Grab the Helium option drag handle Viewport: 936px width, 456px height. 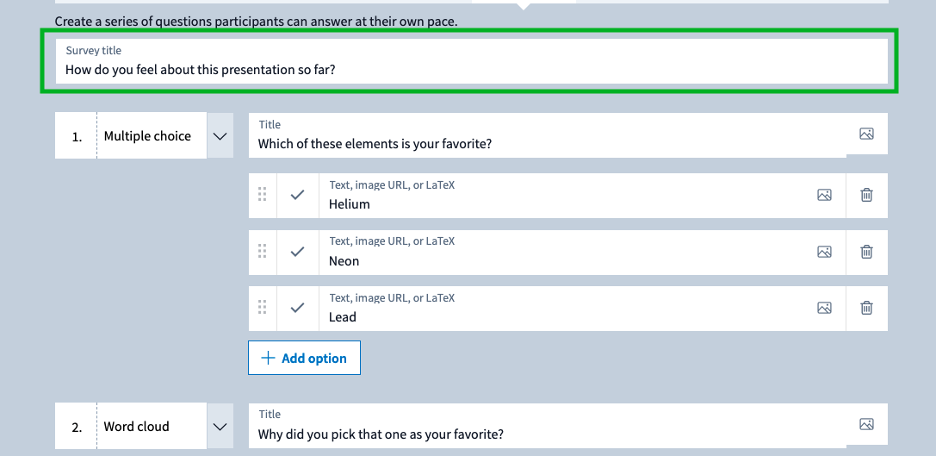pos(262,195)
